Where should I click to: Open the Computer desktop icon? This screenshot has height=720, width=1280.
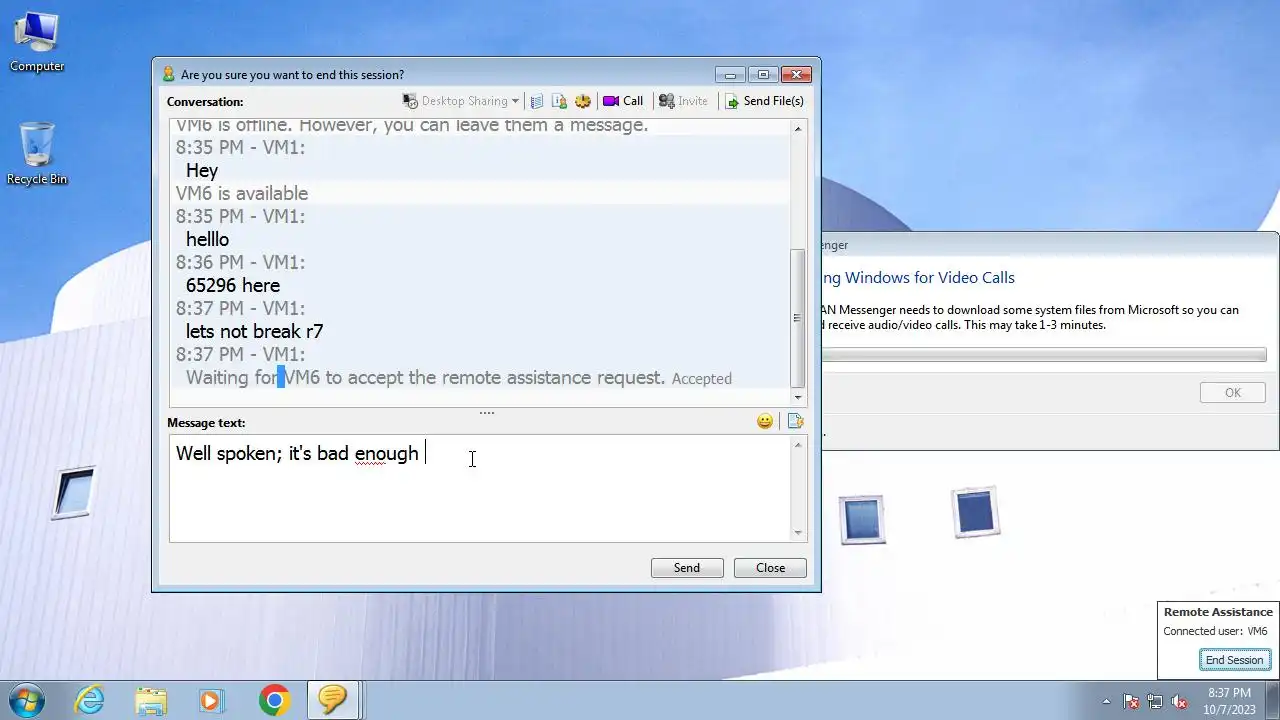(x=37, y=41)
